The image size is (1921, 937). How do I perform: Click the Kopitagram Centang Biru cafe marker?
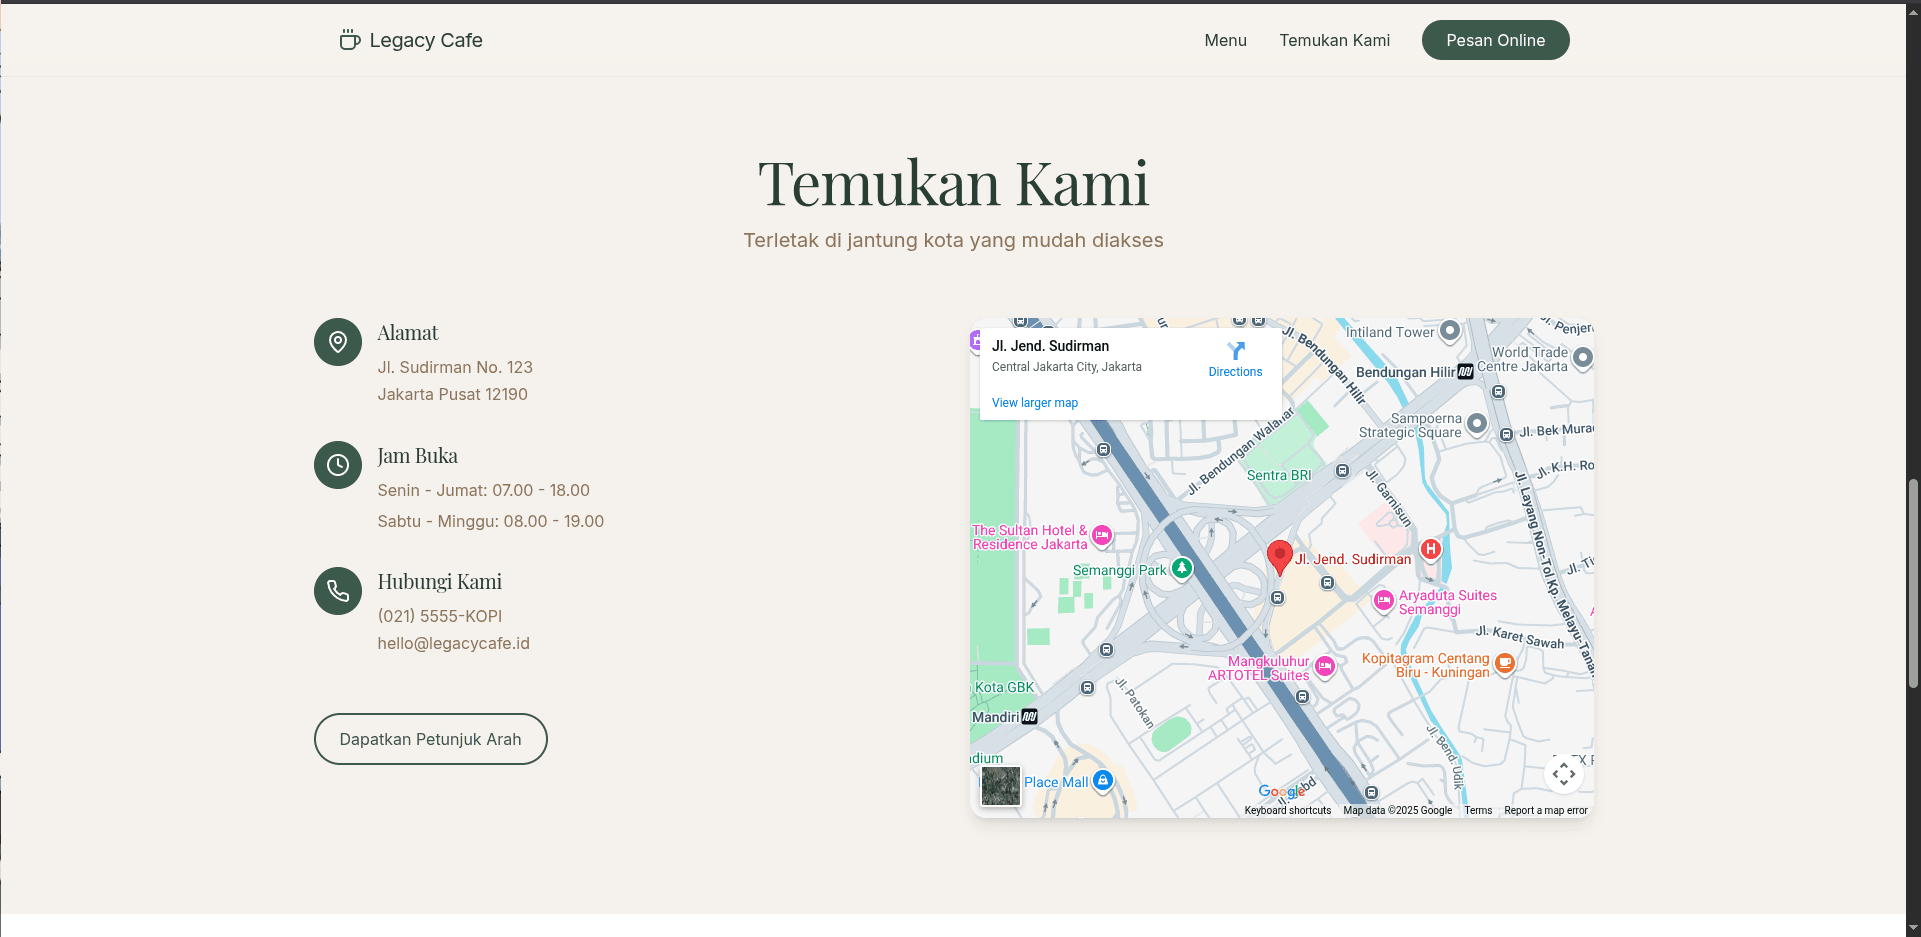click(1505, 663)
